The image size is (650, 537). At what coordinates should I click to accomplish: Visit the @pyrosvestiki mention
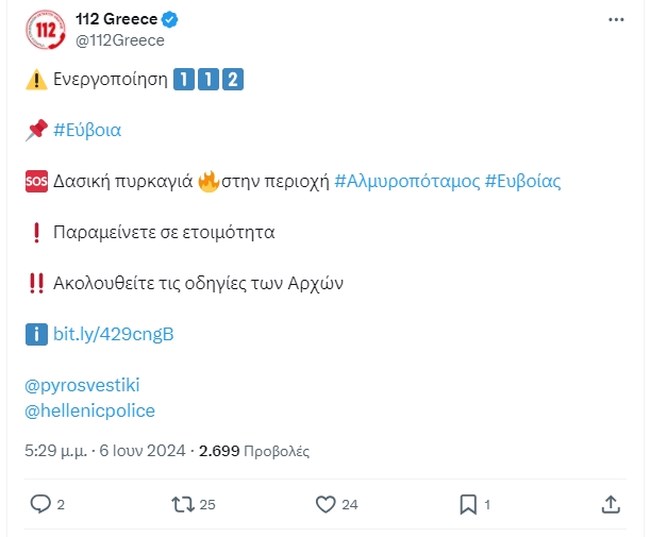tap(84, 385)
